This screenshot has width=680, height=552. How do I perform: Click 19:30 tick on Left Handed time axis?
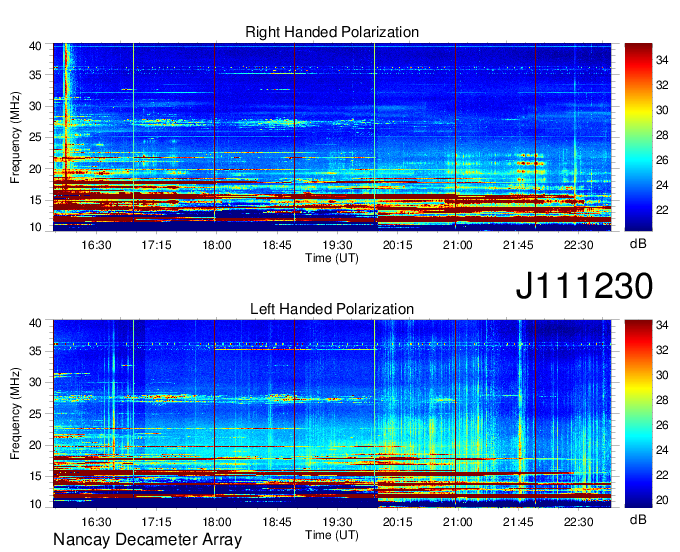tap(337, 522)
